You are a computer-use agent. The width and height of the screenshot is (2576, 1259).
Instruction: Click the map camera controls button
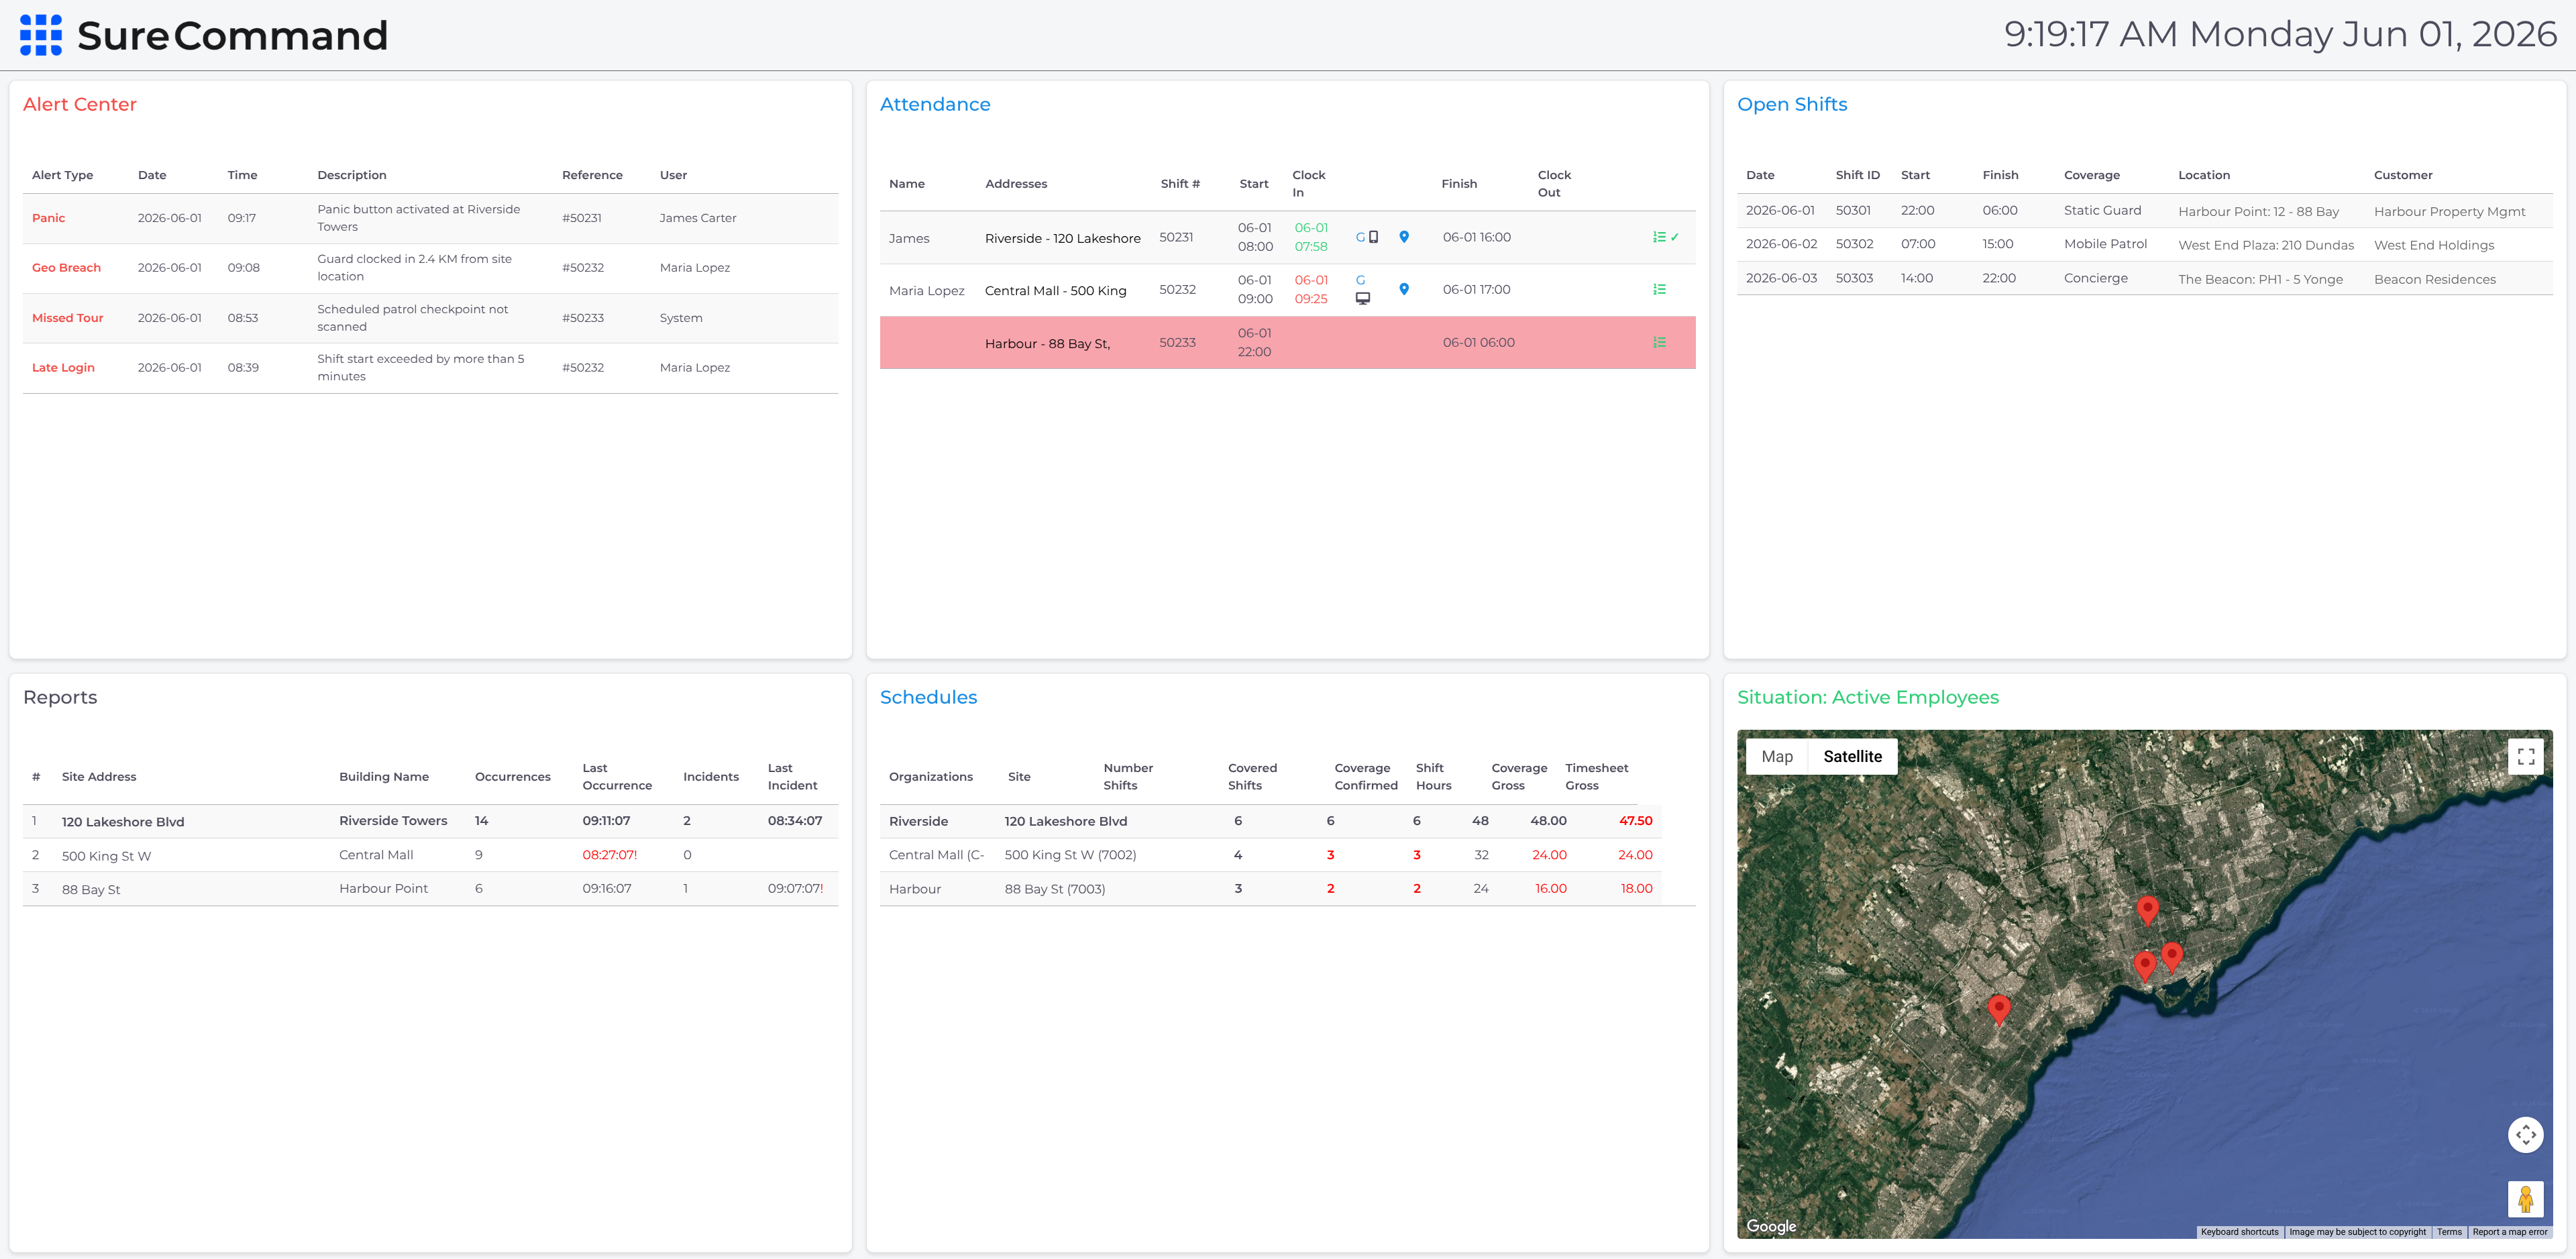tap(2525, 1134)
